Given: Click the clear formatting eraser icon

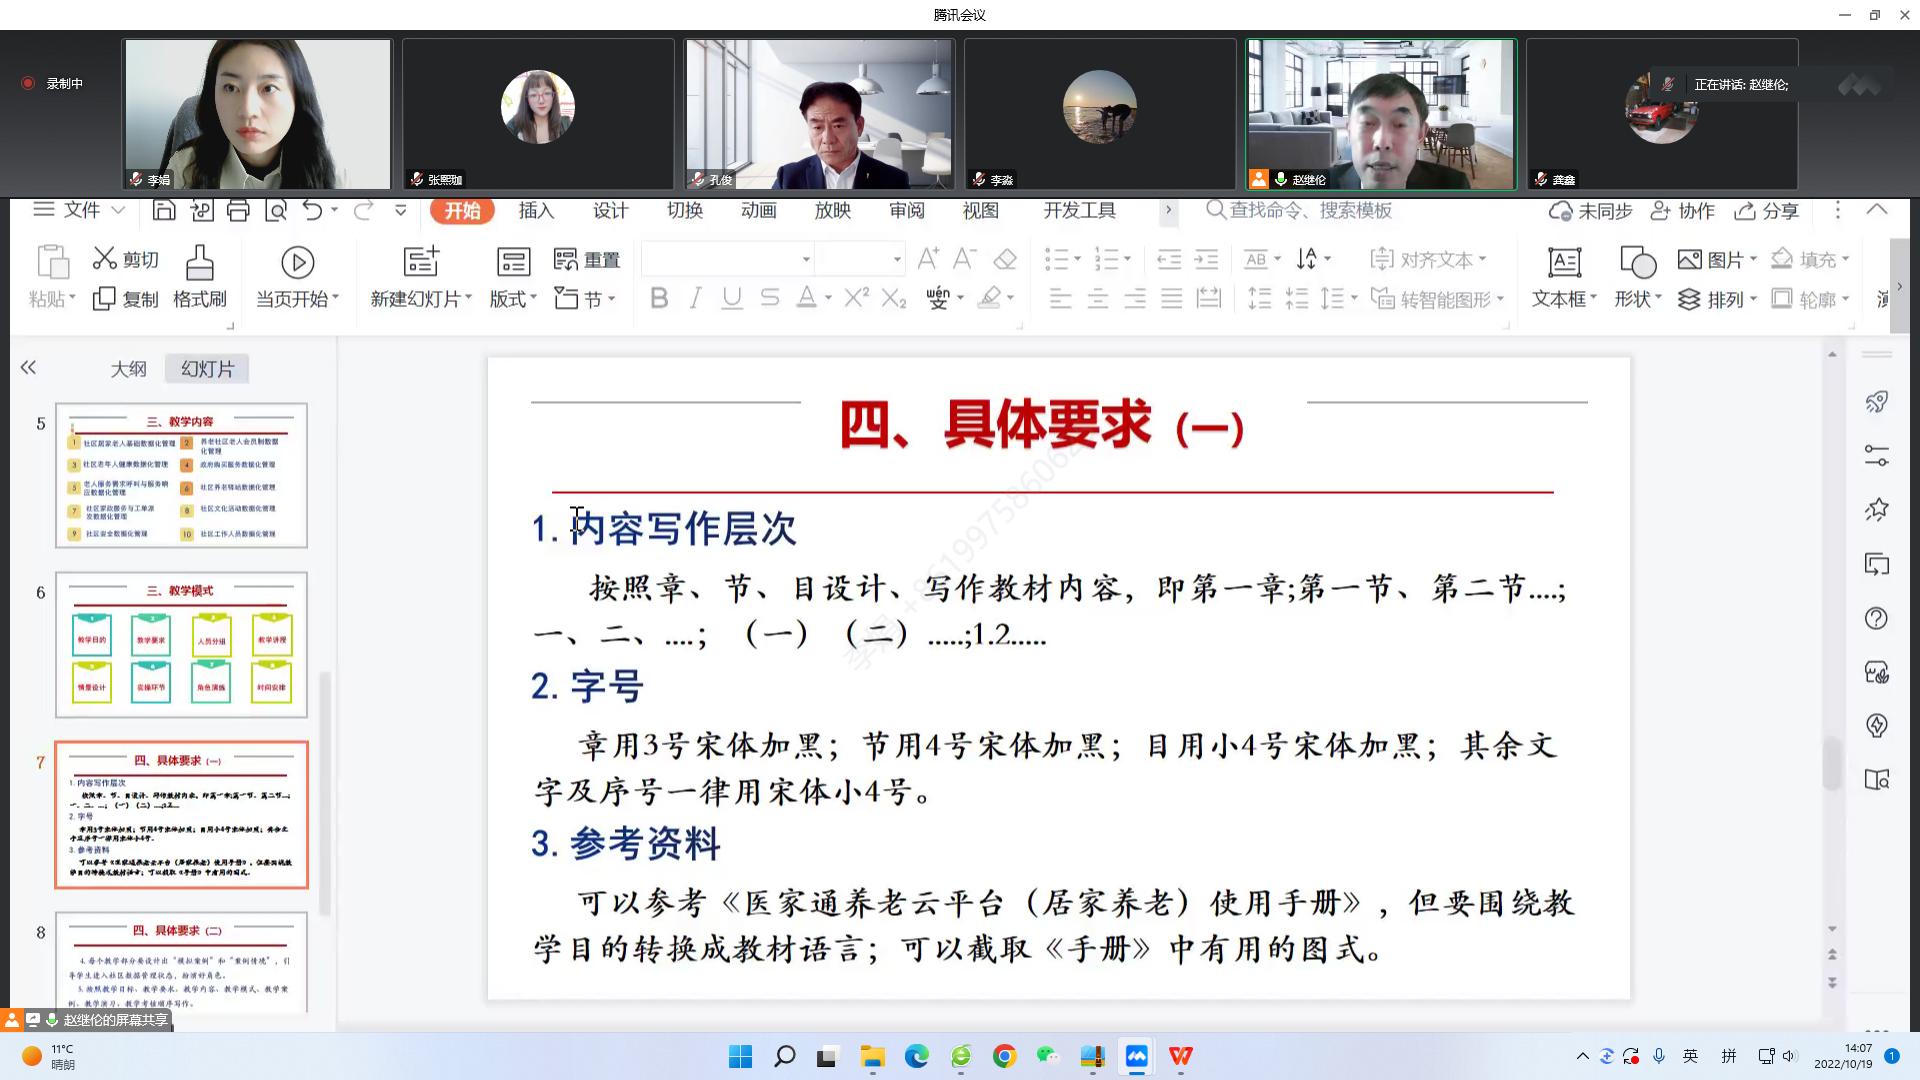Looking at the screenshot, I should tap(1005, 260).
